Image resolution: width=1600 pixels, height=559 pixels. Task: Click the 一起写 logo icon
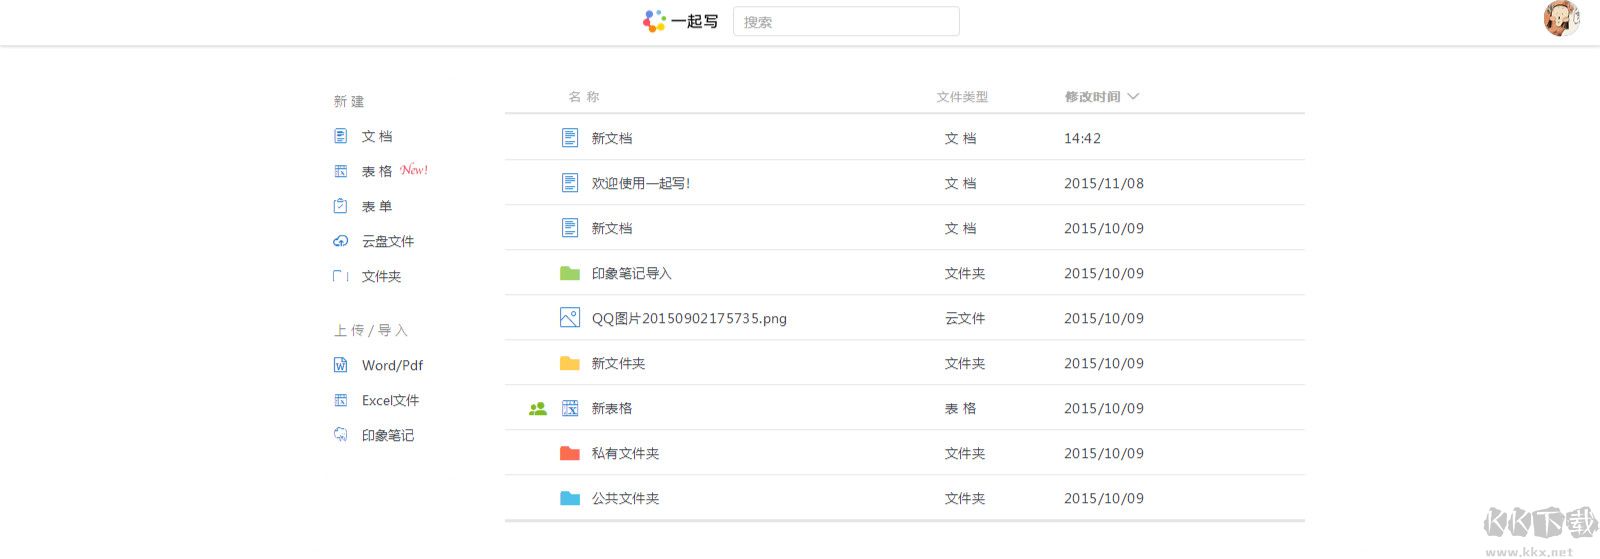654,21
